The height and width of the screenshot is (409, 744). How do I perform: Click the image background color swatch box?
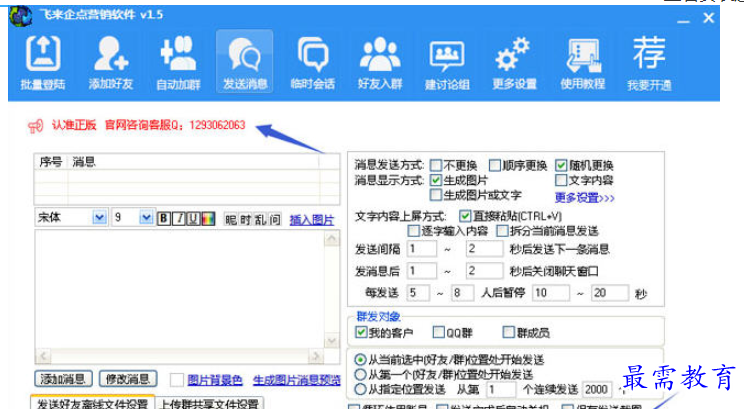pyautogui.click(x=177, y=380)
